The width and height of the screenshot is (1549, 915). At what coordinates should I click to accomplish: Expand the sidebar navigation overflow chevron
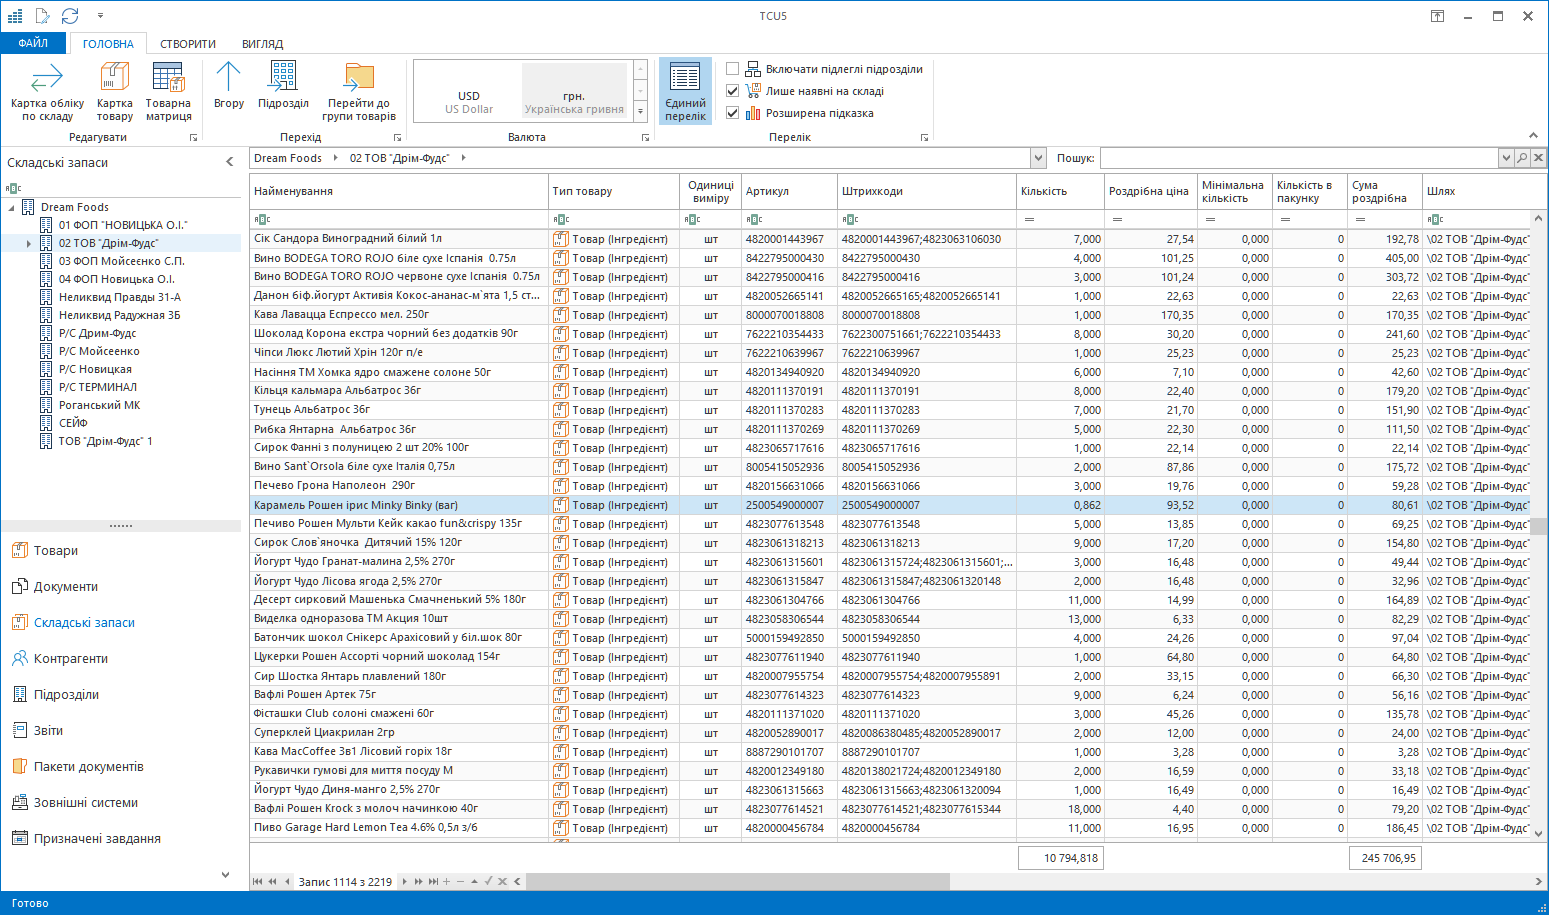pos(225,874)
